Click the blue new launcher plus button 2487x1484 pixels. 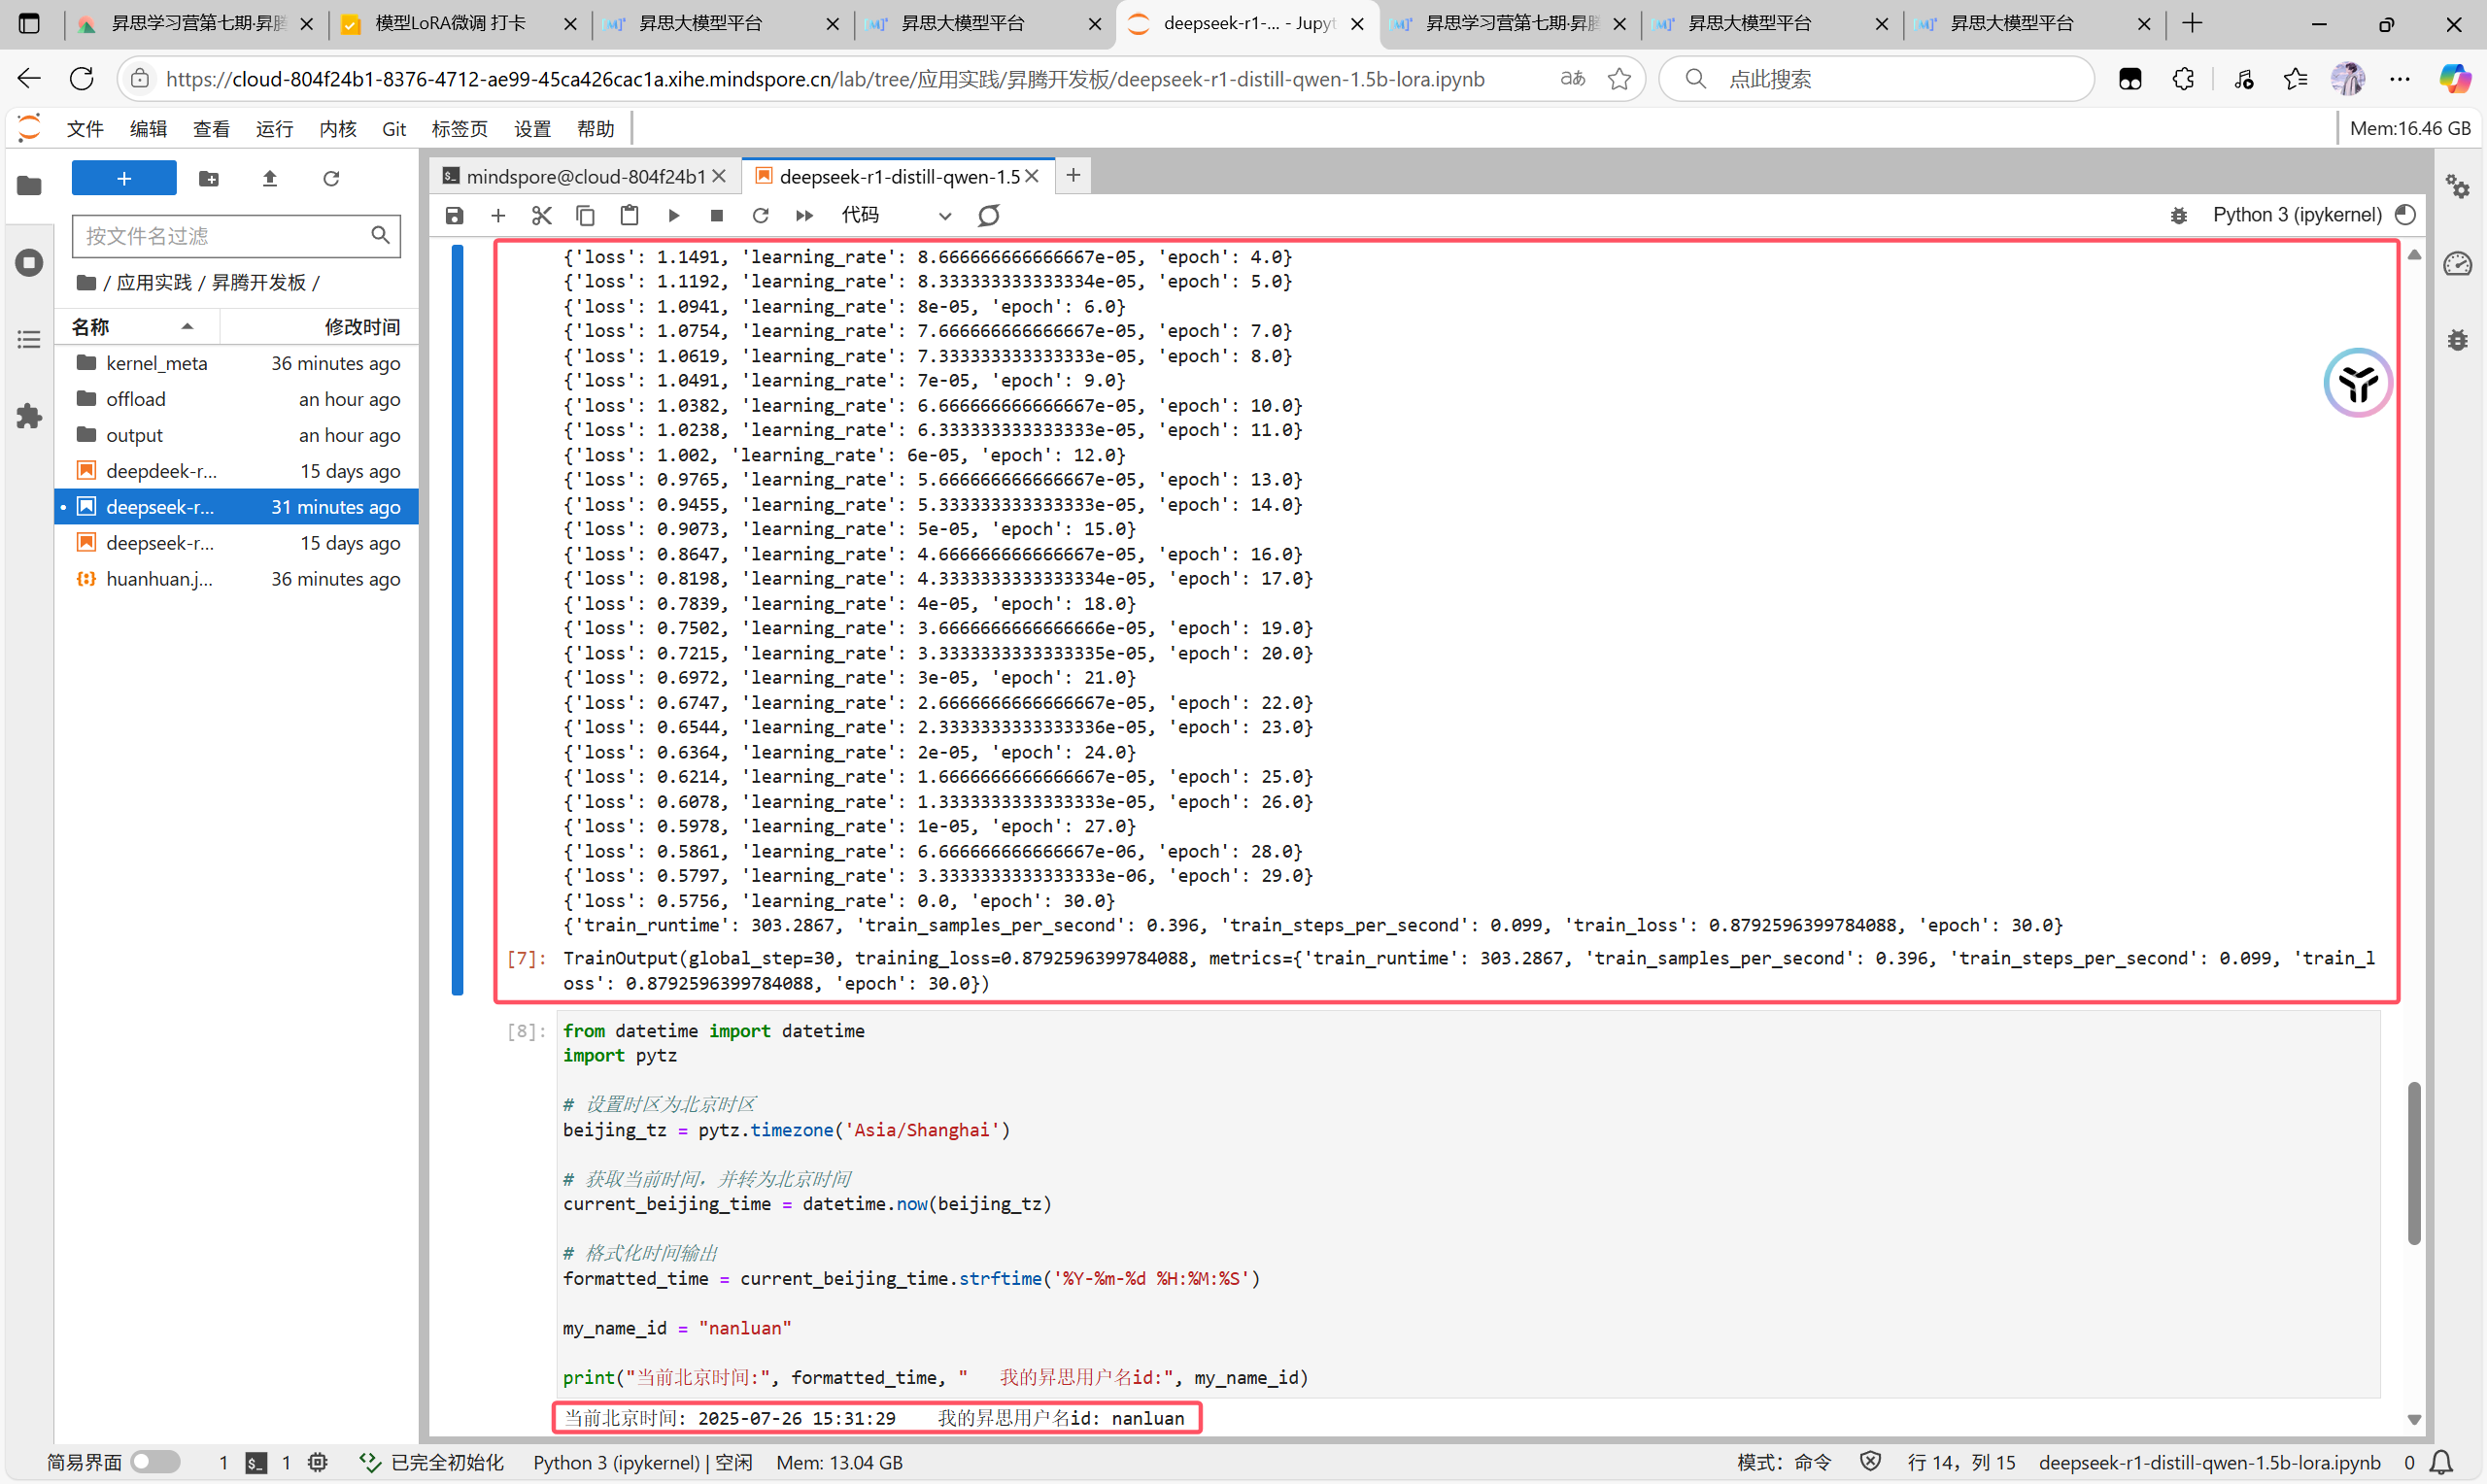click(124, 179)
